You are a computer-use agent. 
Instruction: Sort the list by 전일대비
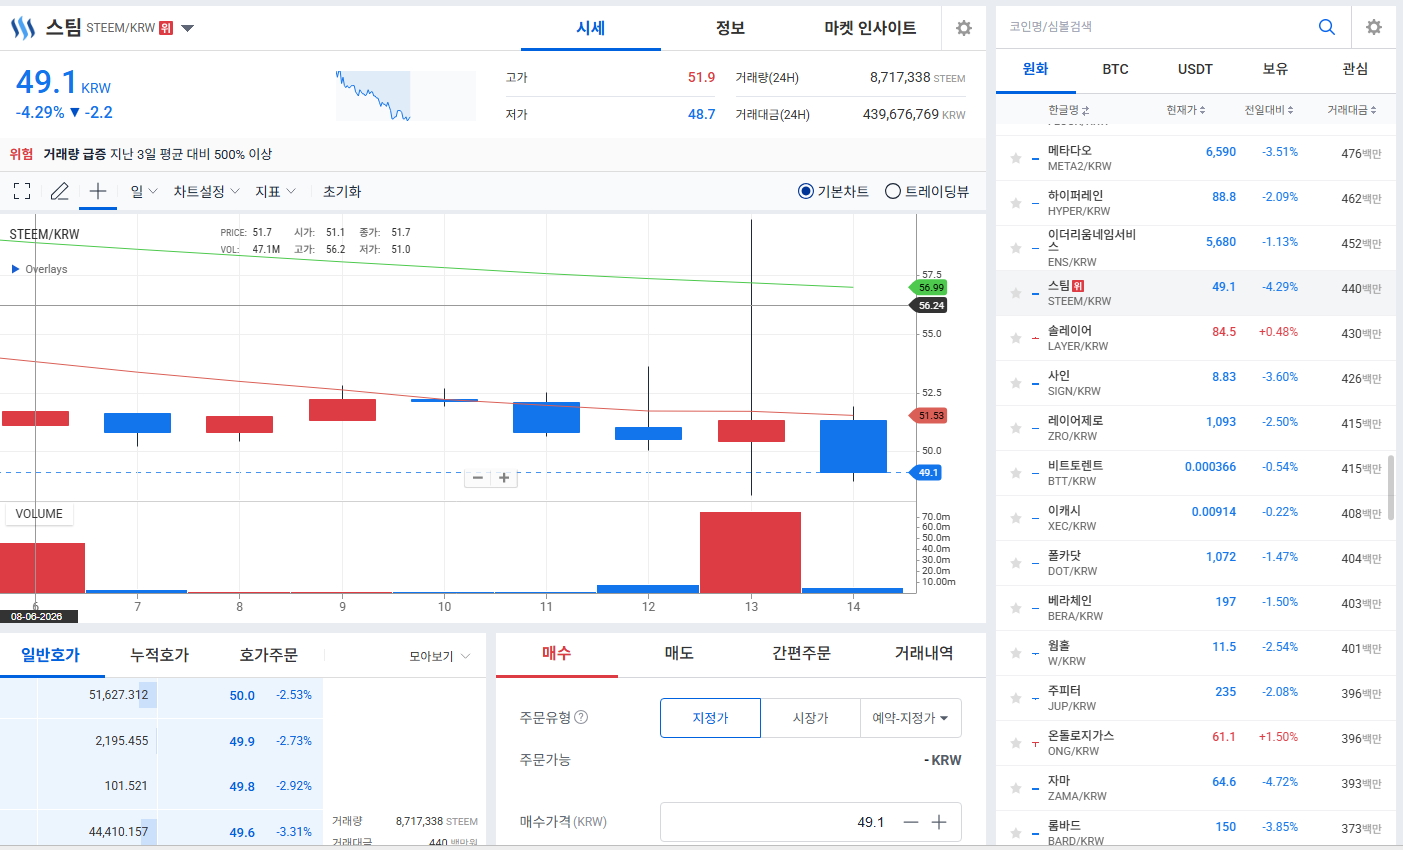(x=1269, y=110)
